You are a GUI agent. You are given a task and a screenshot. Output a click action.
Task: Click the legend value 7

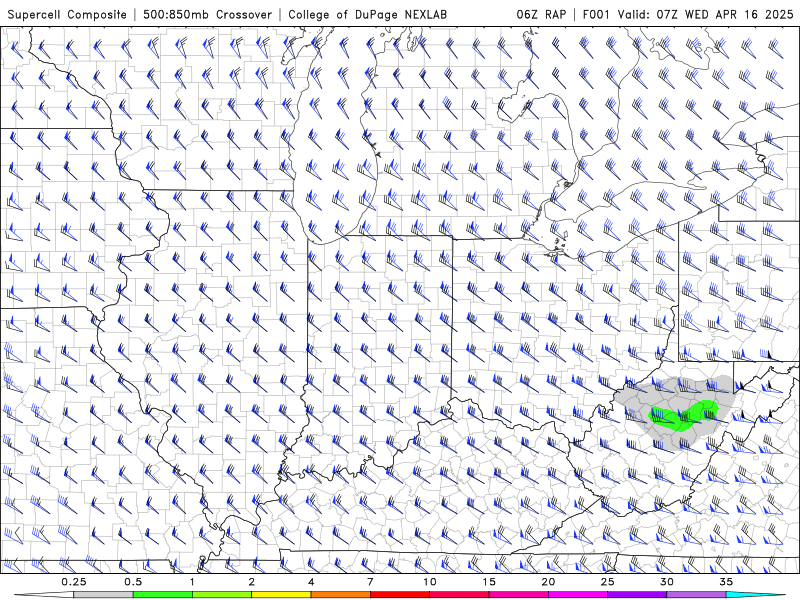pos(370,582)
